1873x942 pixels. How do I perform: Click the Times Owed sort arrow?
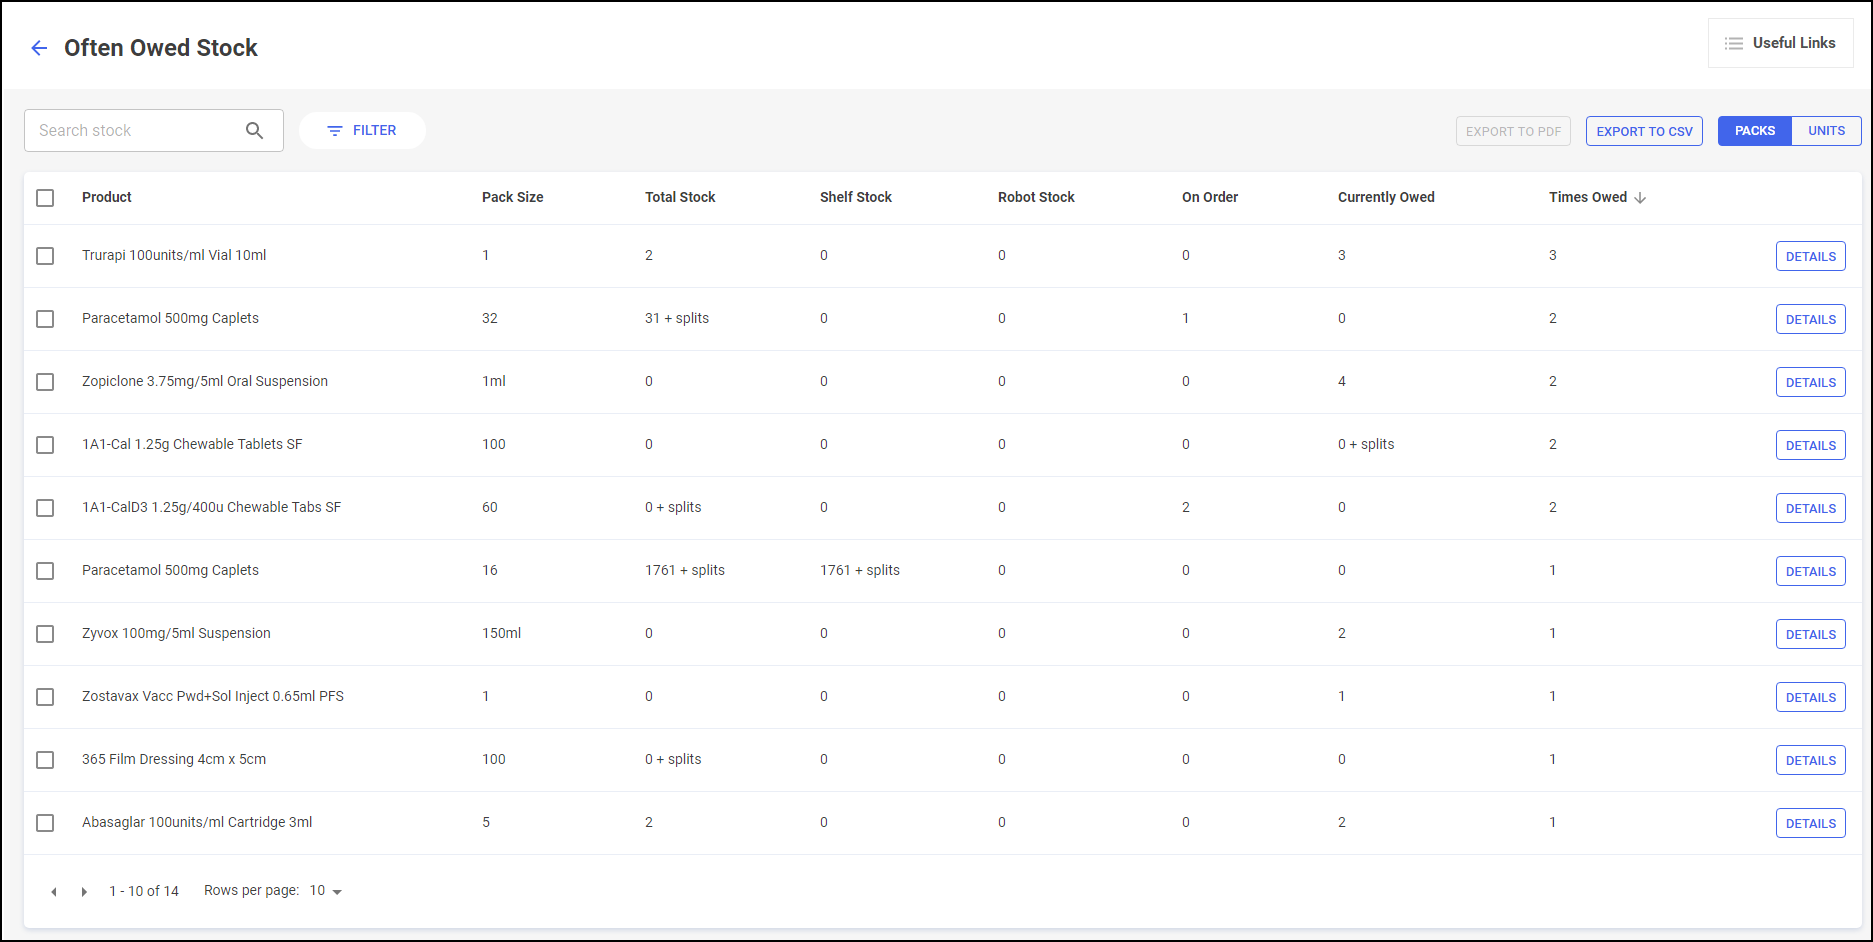coord(1640,198)
